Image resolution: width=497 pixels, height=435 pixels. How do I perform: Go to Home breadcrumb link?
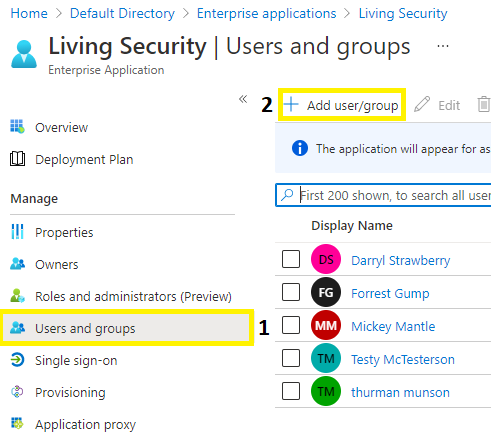click(29, 13)
